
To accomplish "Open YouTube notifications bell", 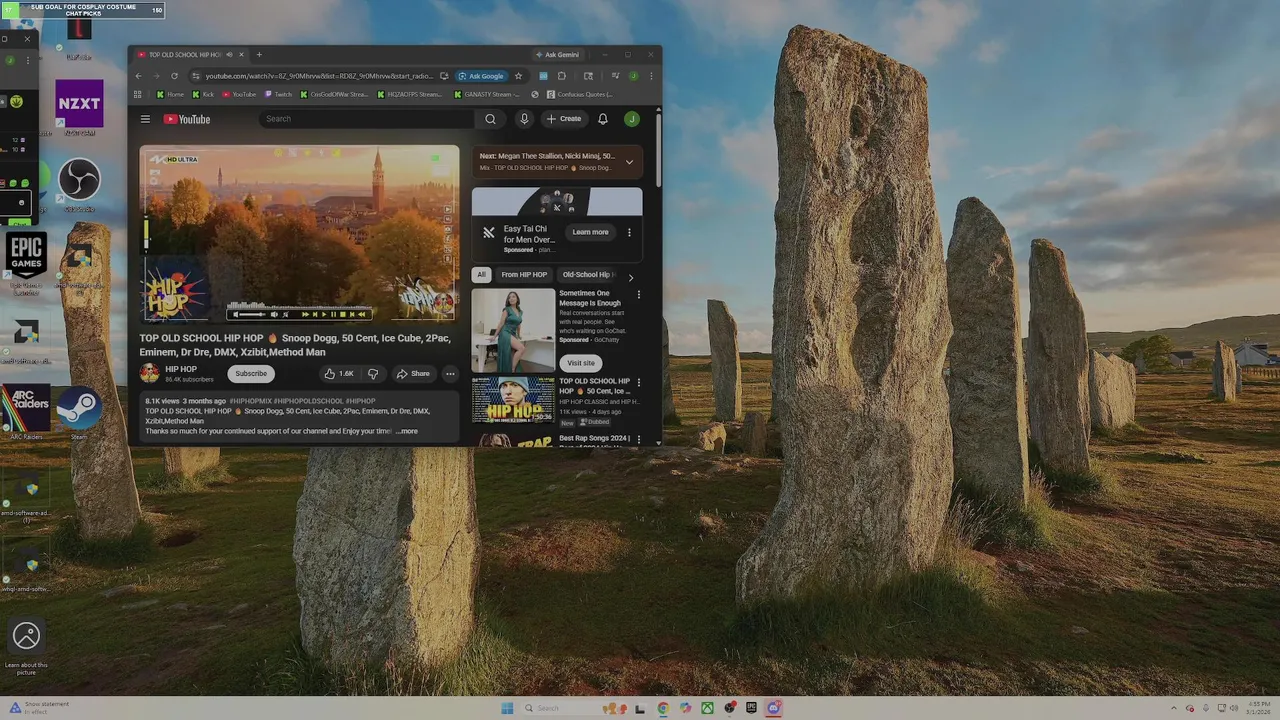I will [603, 119].
